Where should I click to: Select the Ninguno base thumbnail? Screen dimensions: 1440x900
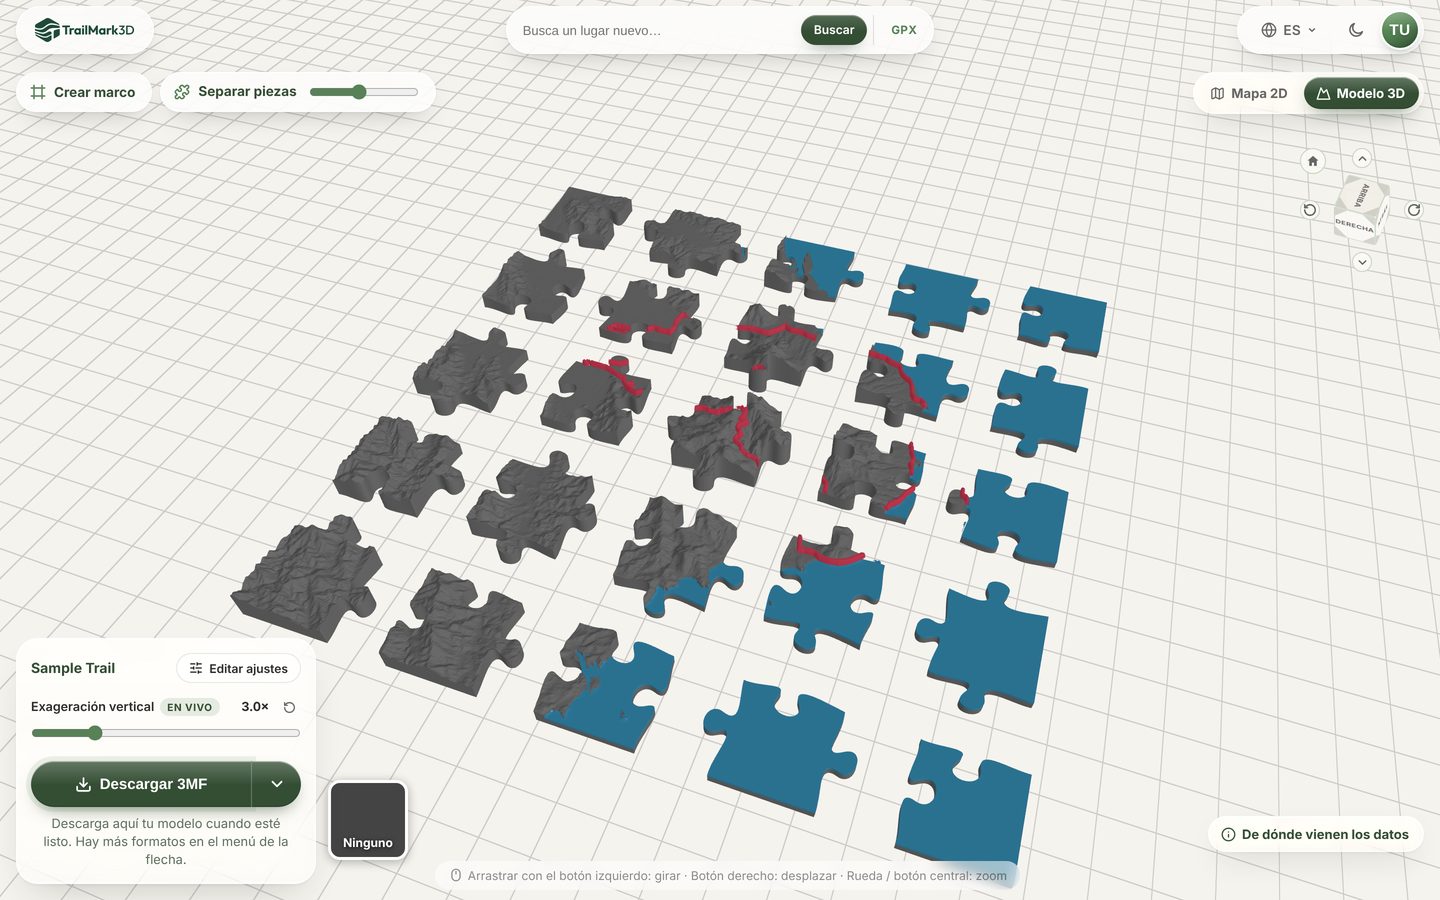[x=368, y=820]
